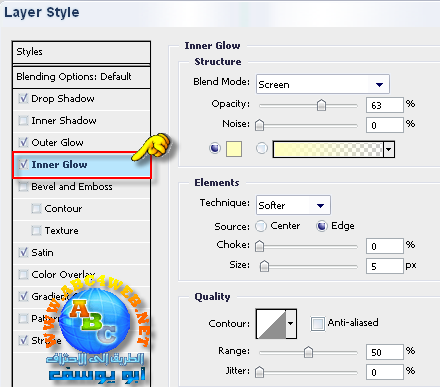Click the Choke slider handle
This screenshot has height=387, width=440.
[x=259, y=246]
